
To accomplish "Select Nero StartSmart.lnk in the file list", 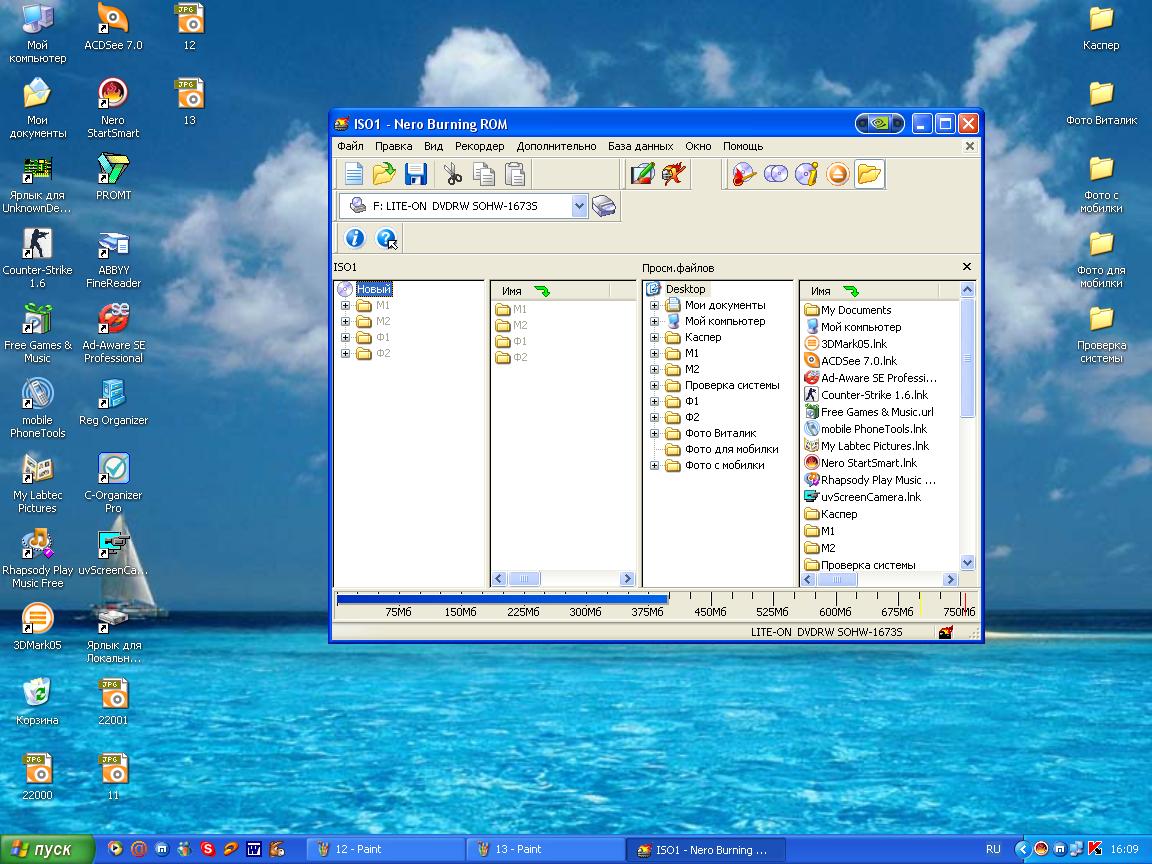I will coord(868,463).
